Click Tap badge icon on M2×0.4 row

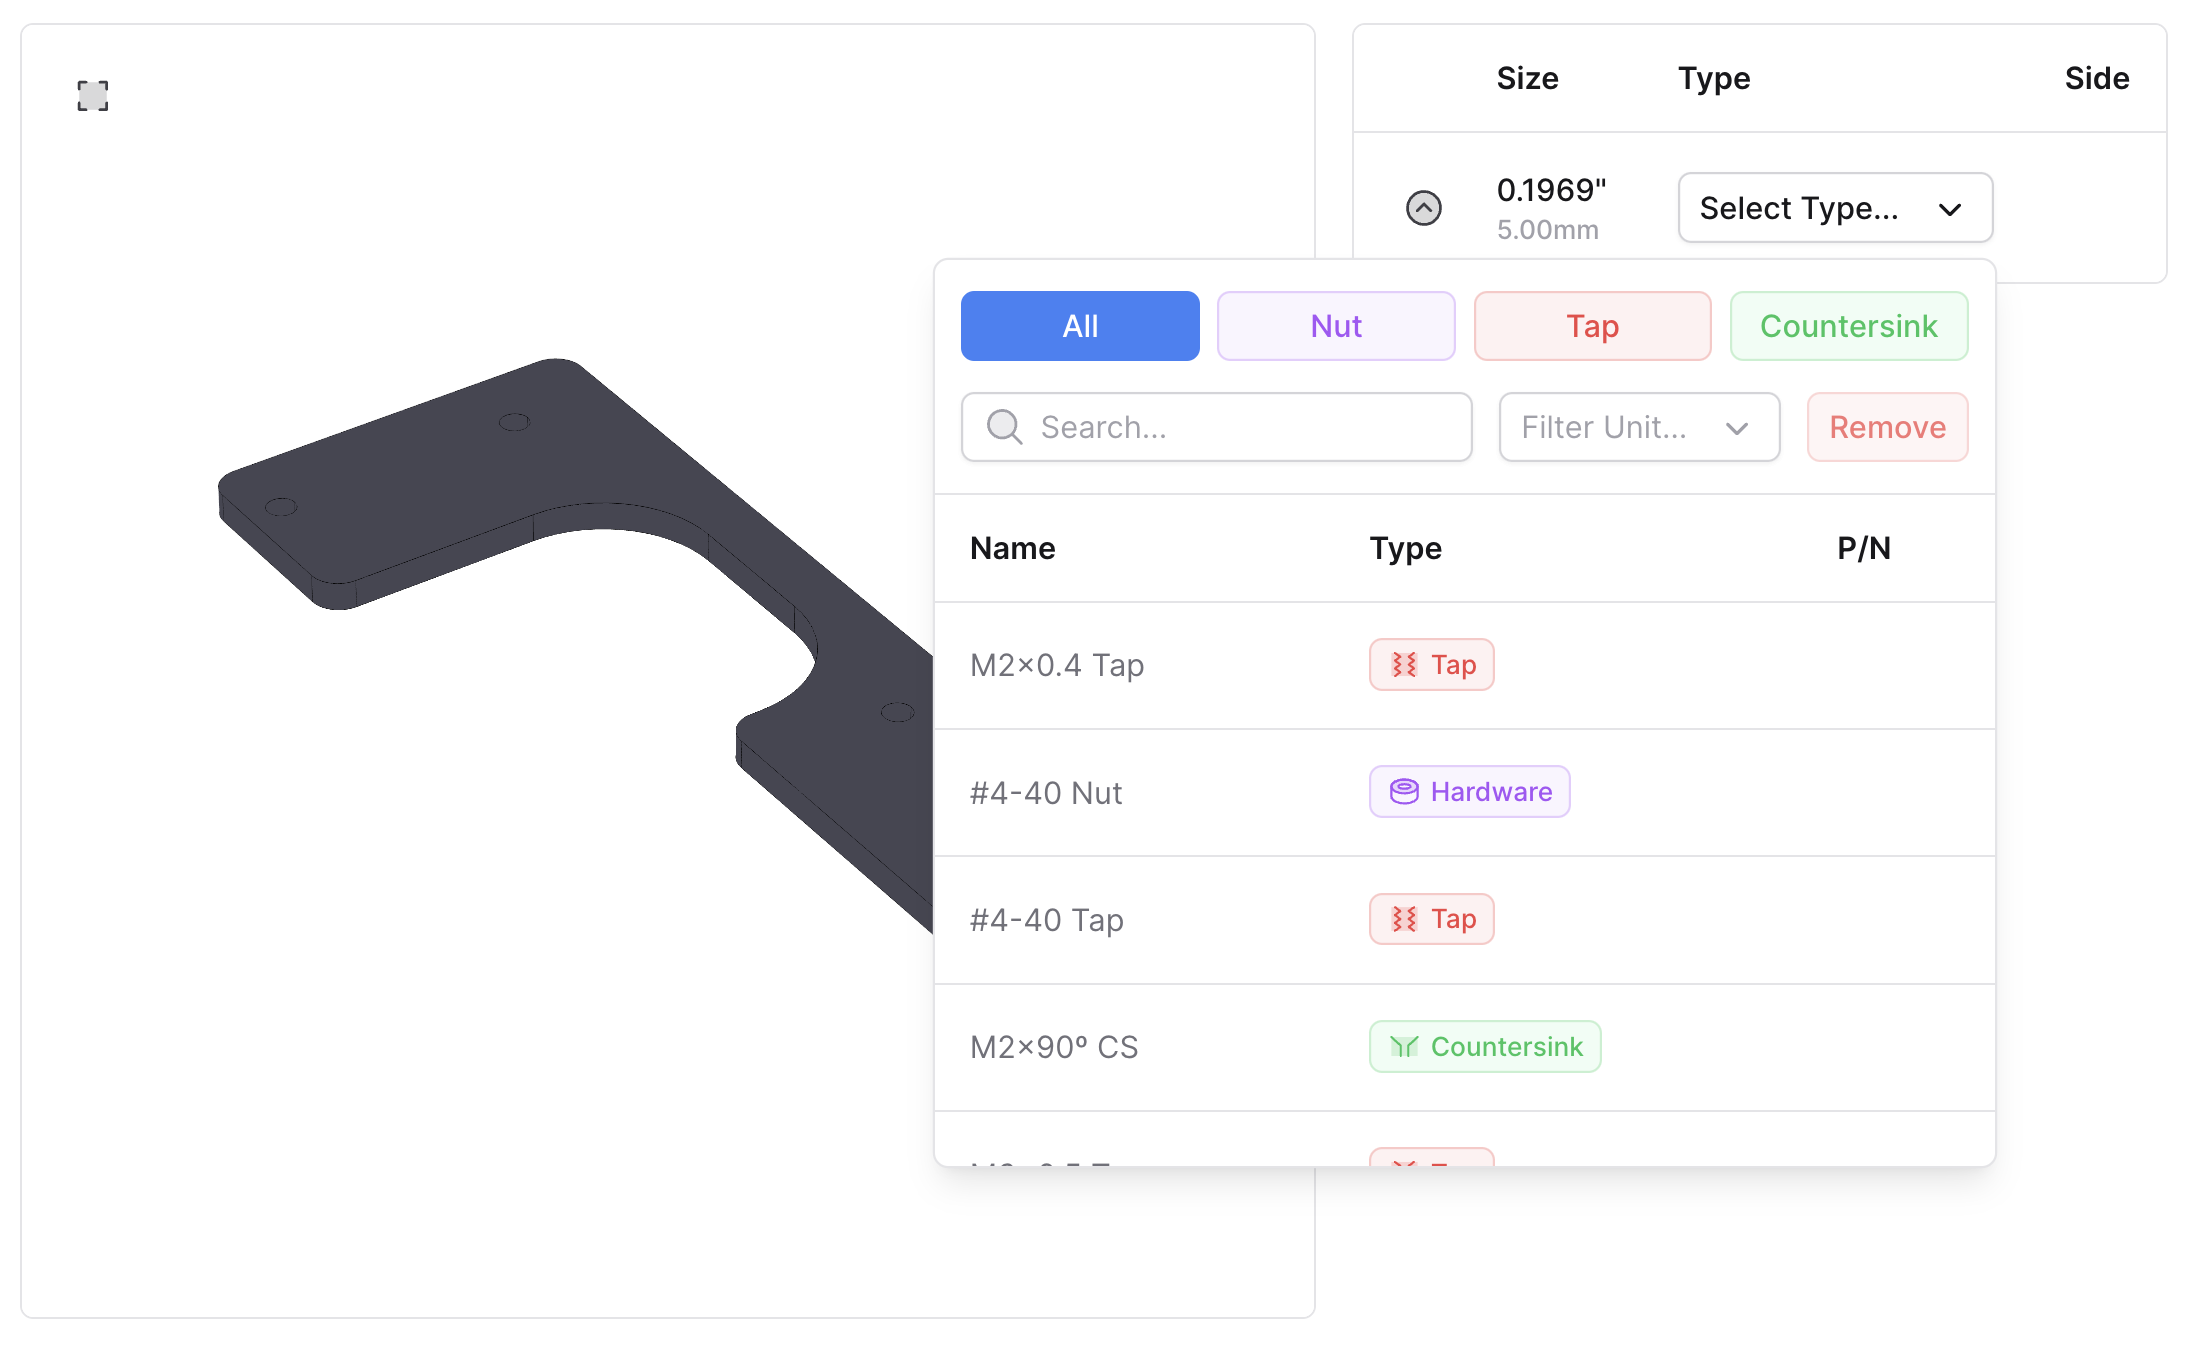tap(1404, 665)
